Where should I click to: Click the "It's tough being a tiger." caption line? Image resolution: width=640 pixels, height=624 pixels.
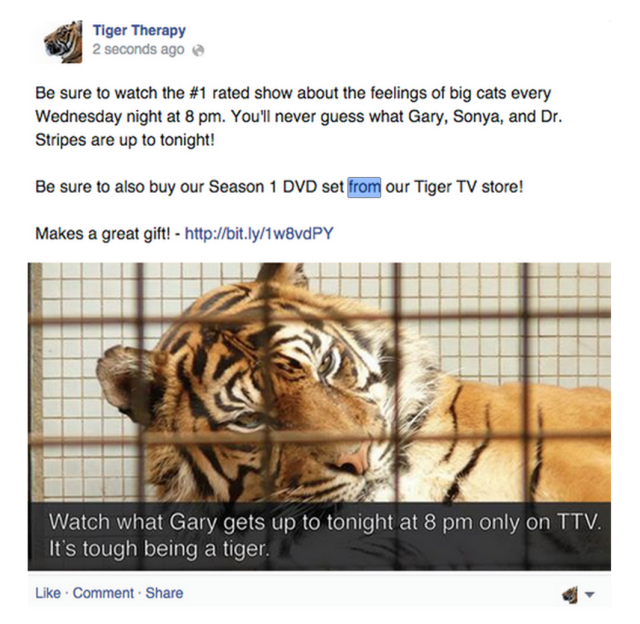[x=159, y=549]
